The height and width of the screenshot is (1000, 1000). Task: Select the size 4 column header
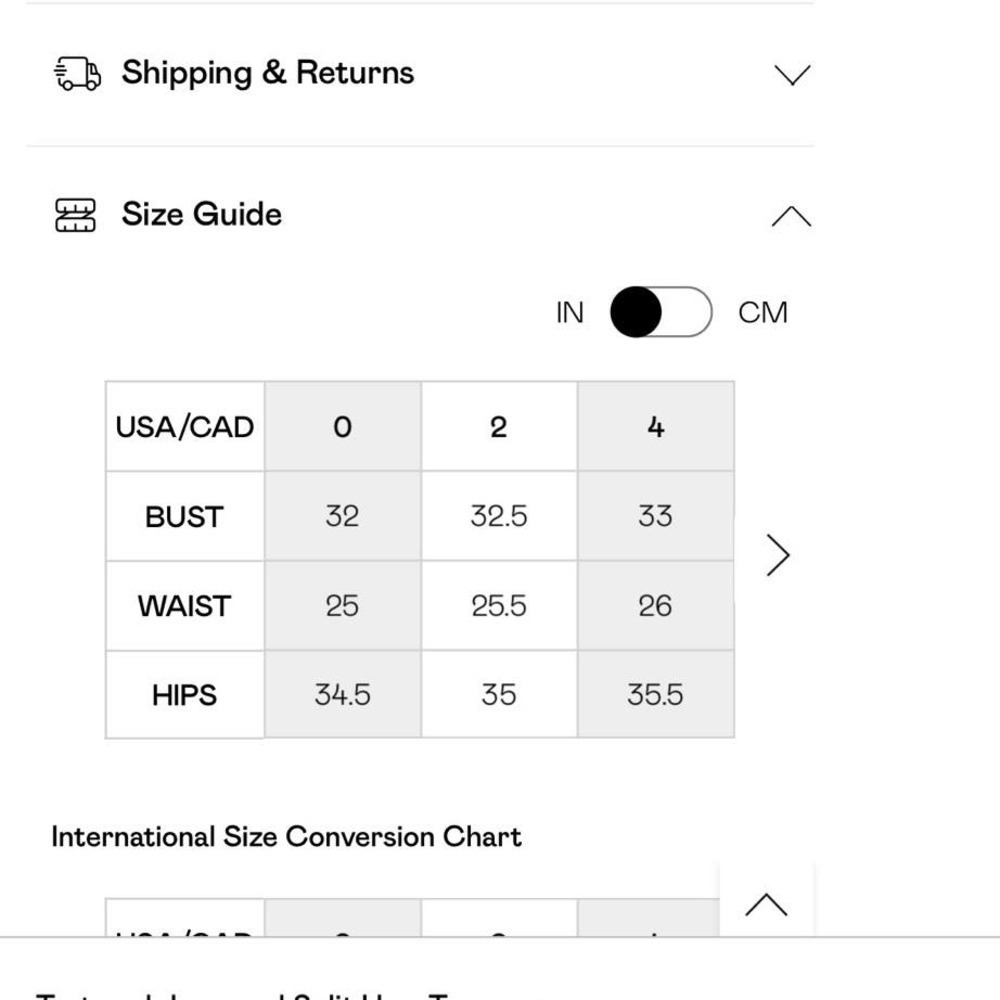tap(655, 427)
